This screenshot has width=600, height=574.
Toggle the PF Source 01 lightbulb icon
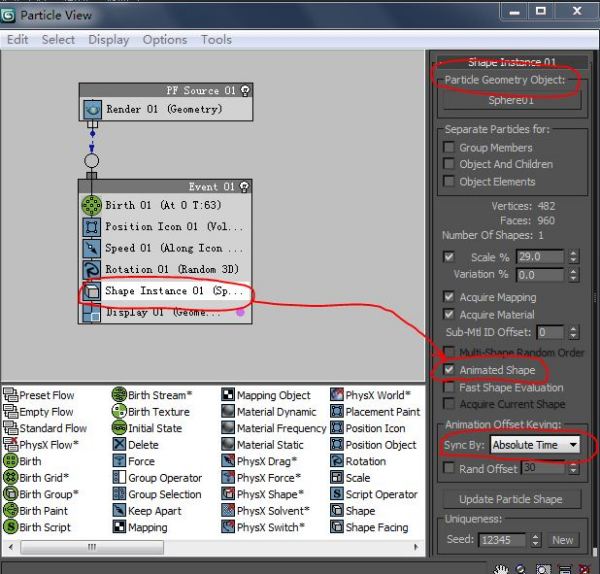245,90
